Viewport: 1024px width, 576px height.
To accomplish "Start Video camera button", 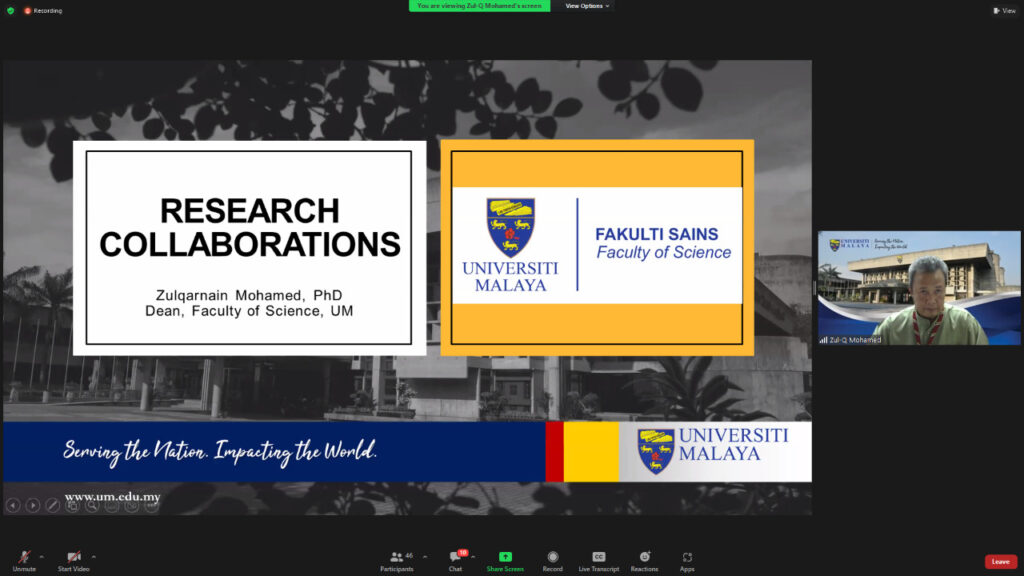I will [x=73, y=560].
